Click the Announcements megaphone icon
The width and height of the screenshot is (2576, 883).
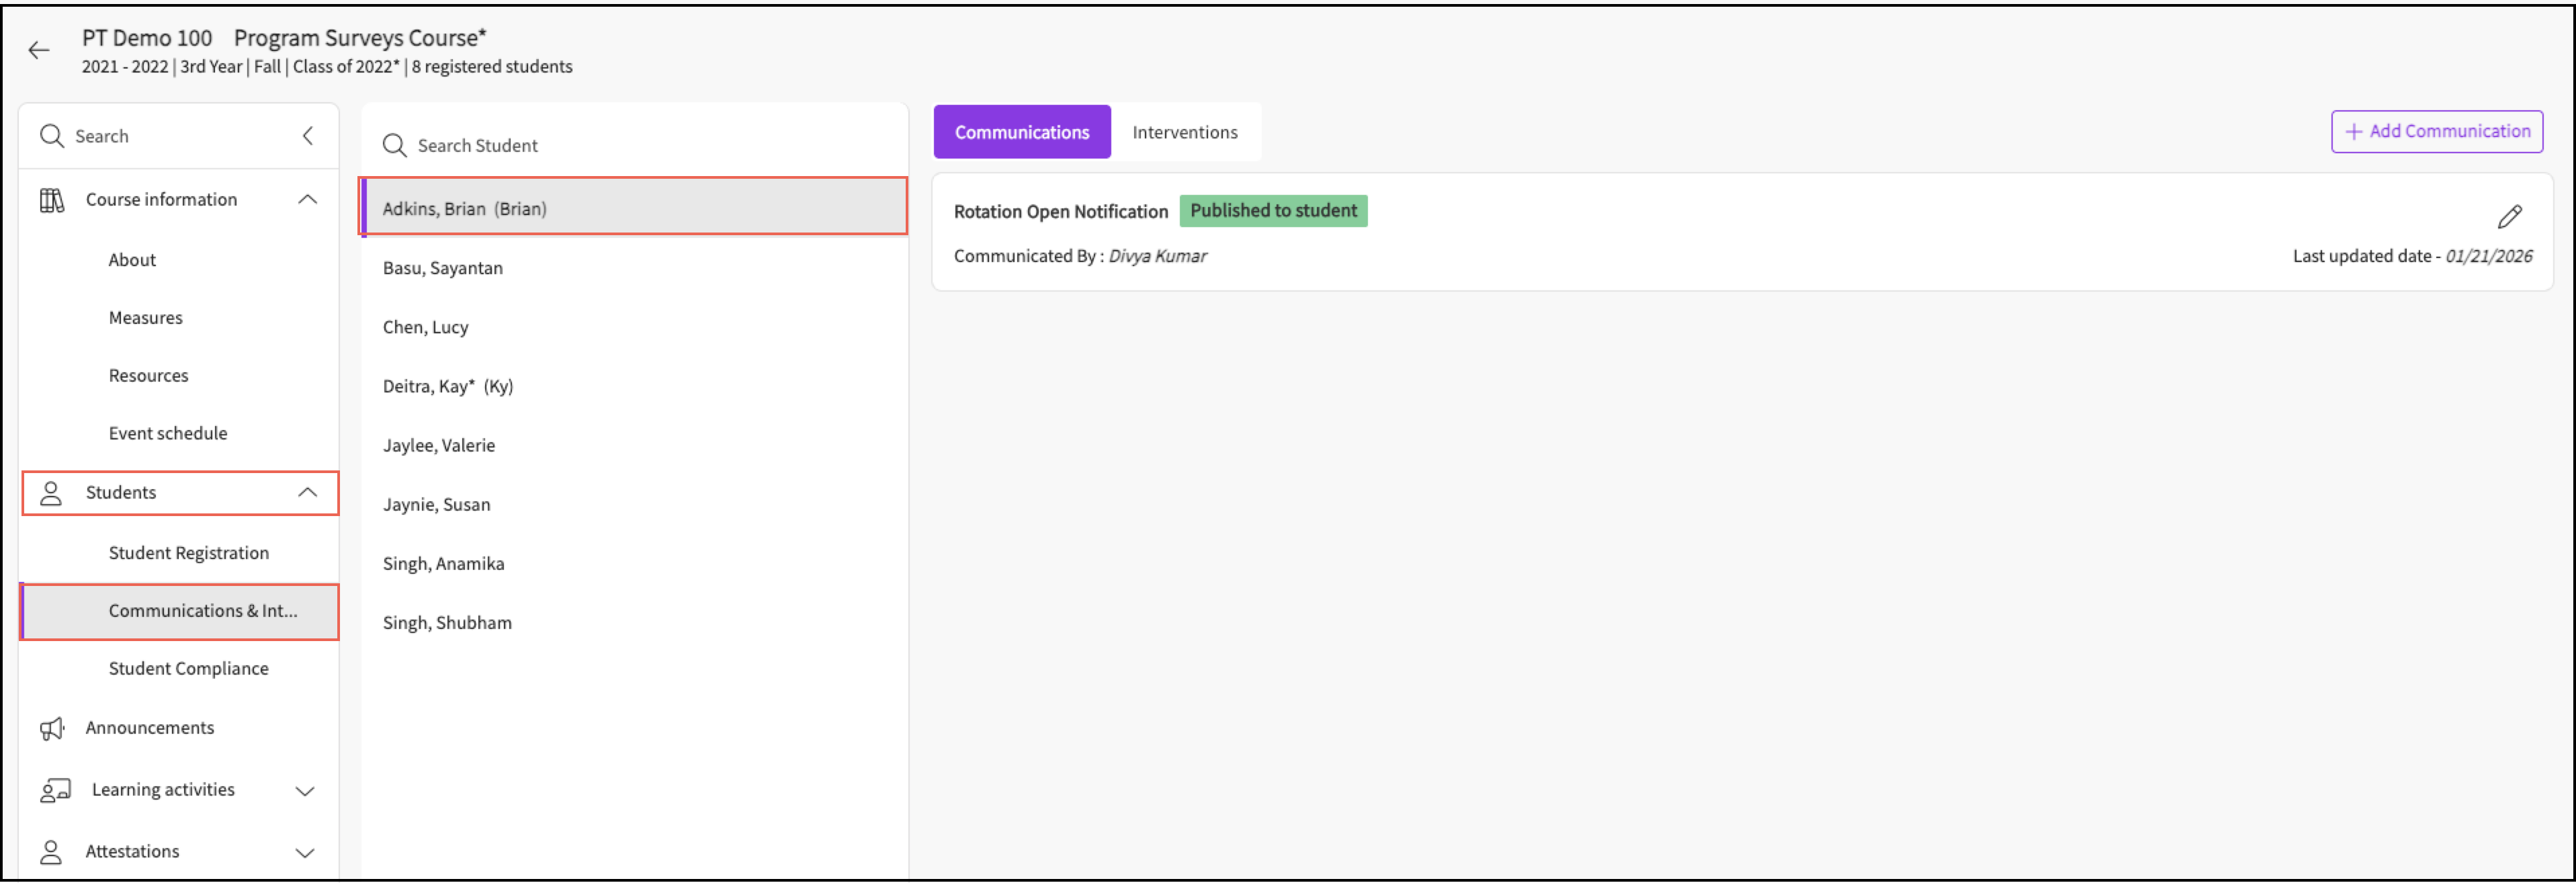tap(51, 728)
